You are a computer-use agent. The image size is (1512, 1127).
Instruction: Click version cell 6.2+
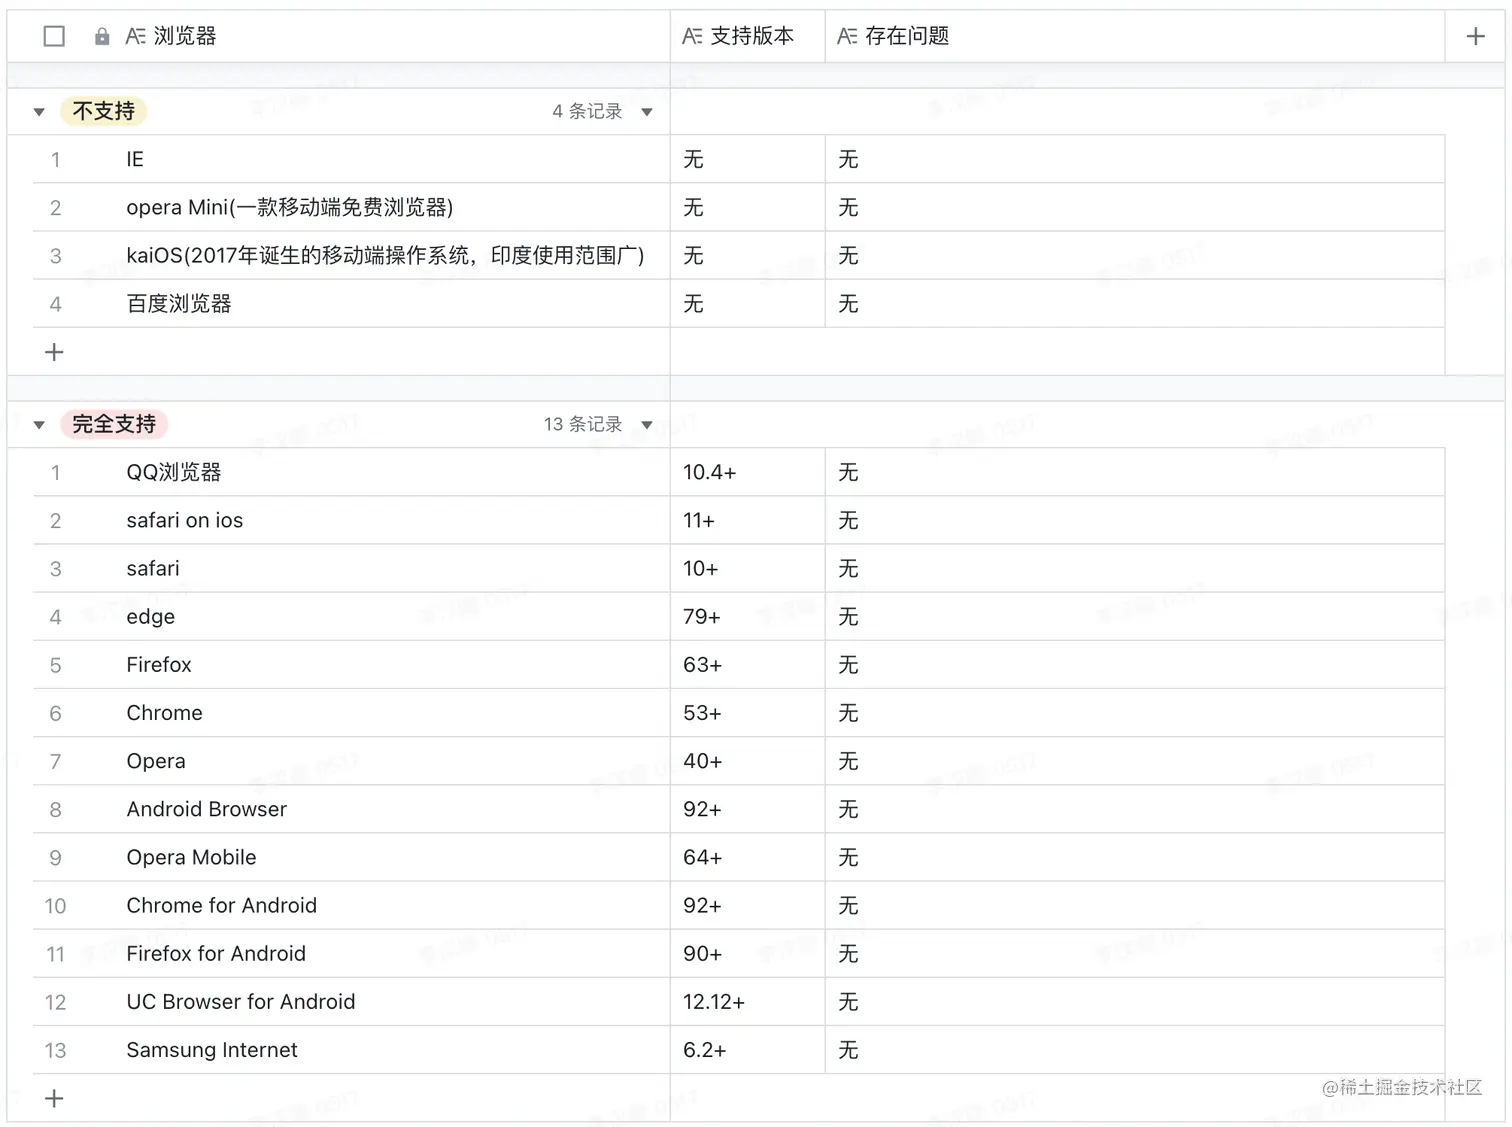pyautogui.click(x=747, y=1050)
